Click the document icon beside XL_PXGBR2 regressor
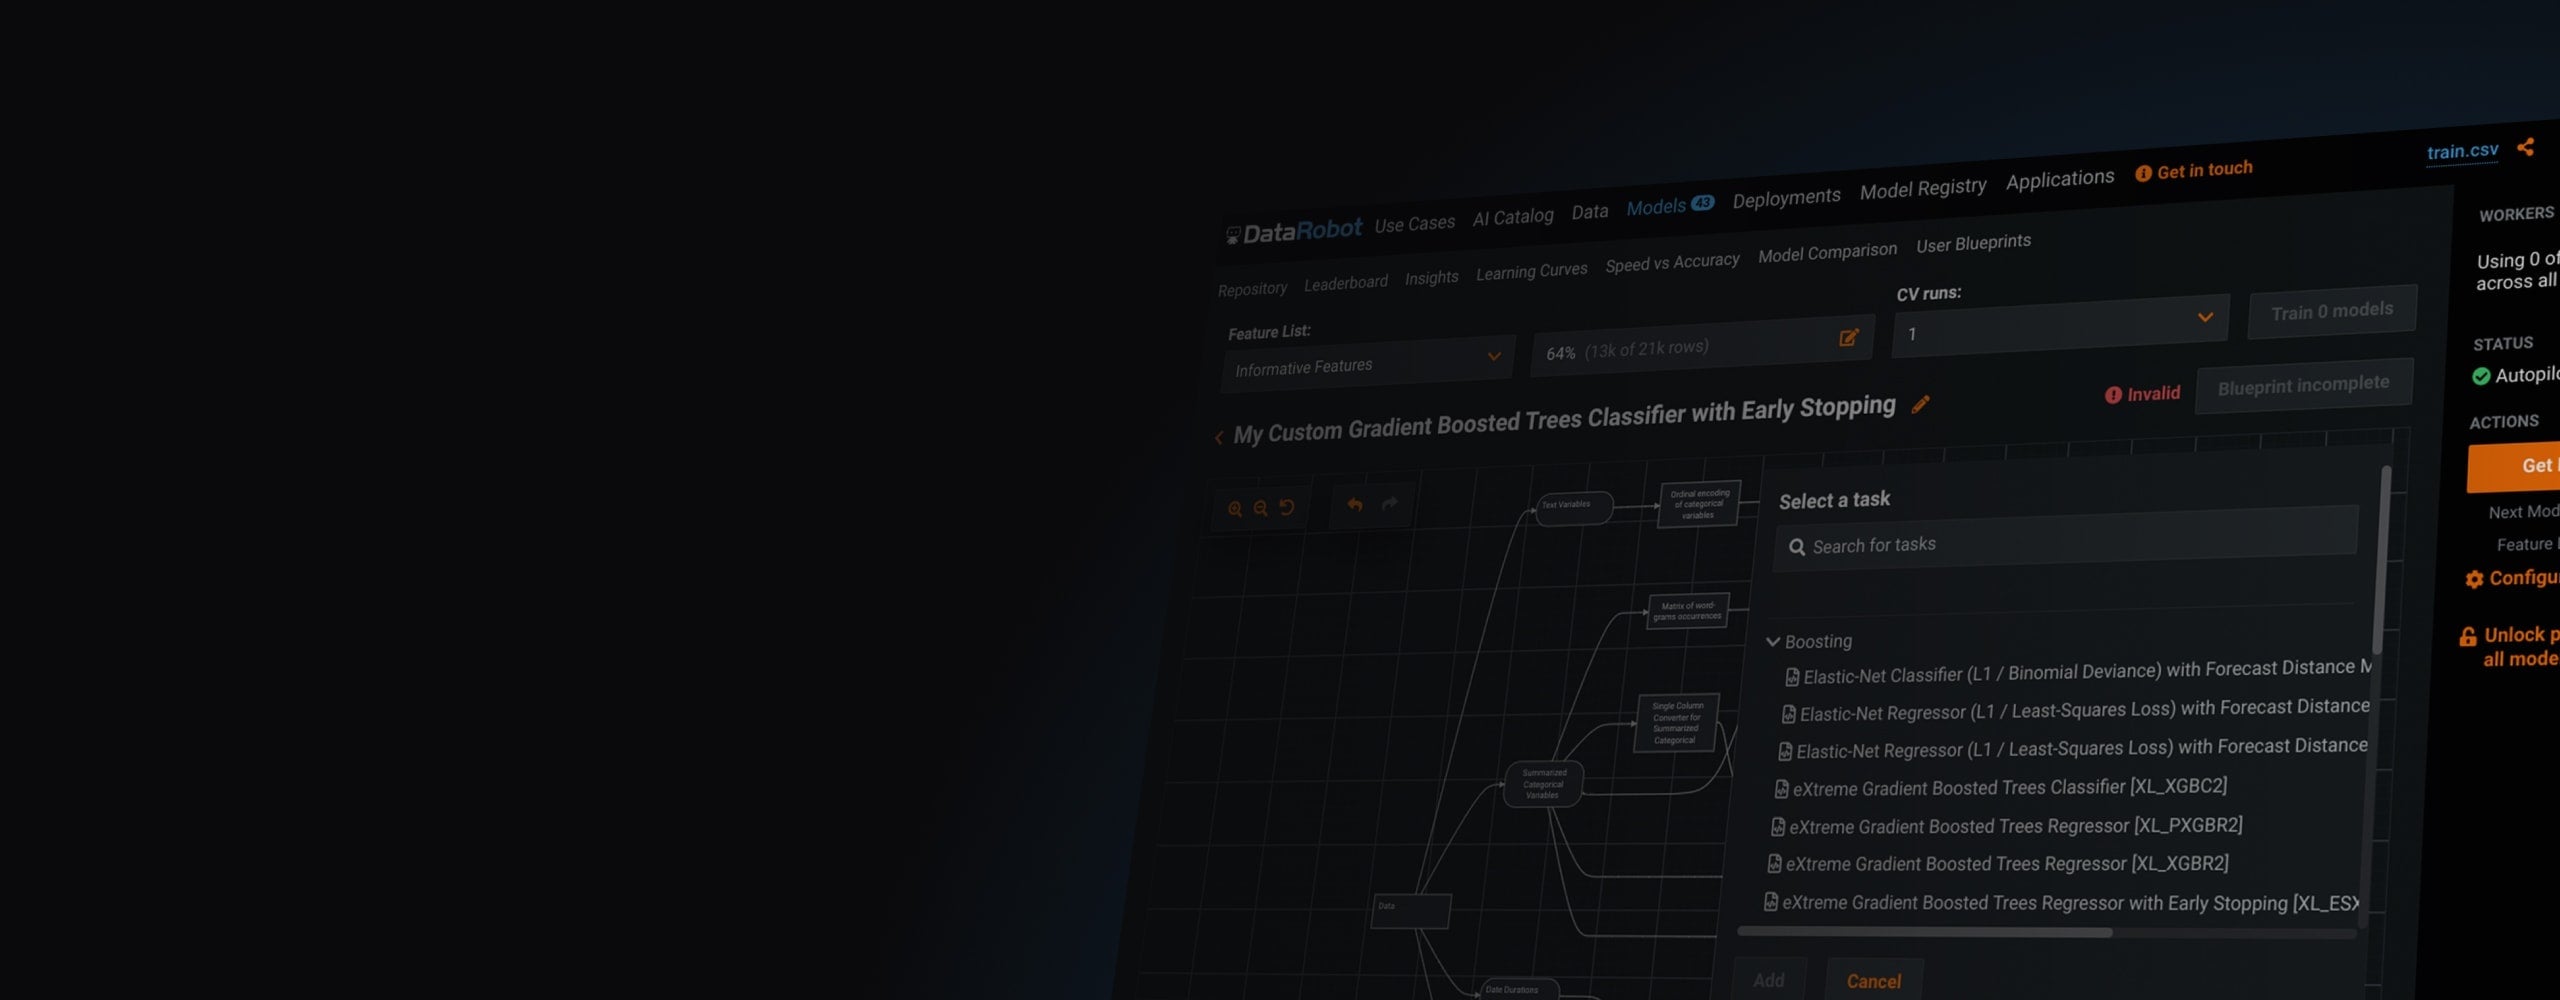 [x=1778, y=827]
